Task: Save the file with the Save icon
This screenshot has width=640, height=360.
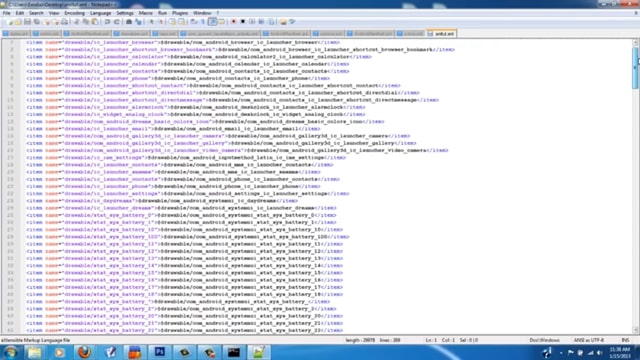Action: (27, 22)
